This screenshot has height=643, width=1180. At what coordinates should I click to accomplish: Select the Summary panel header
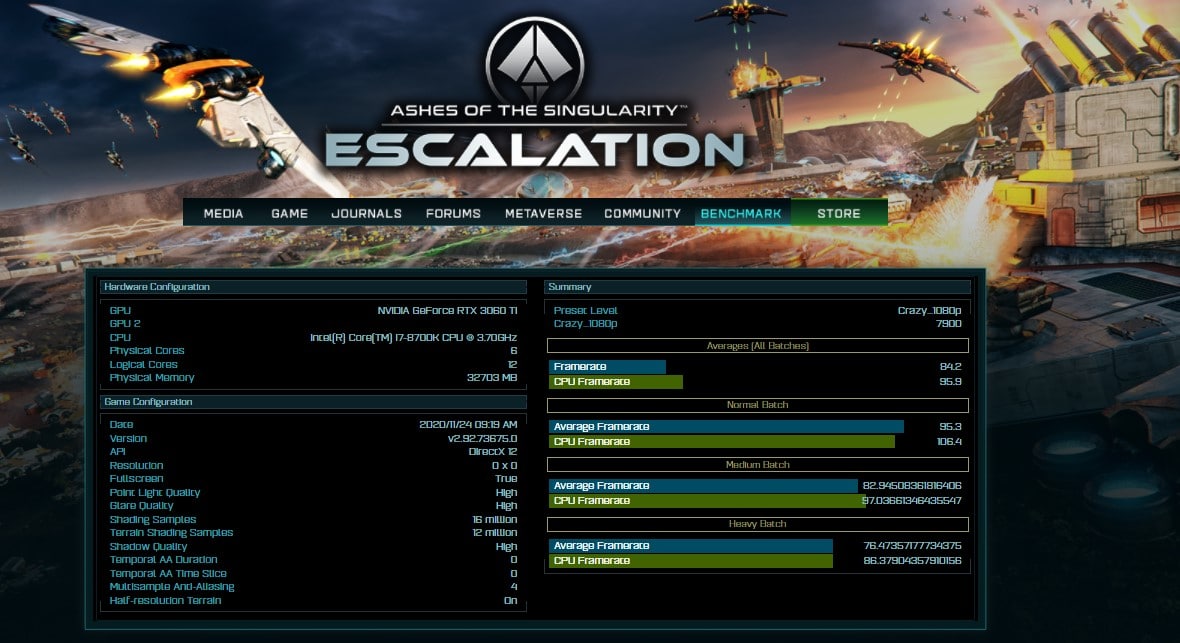[757, 287]
